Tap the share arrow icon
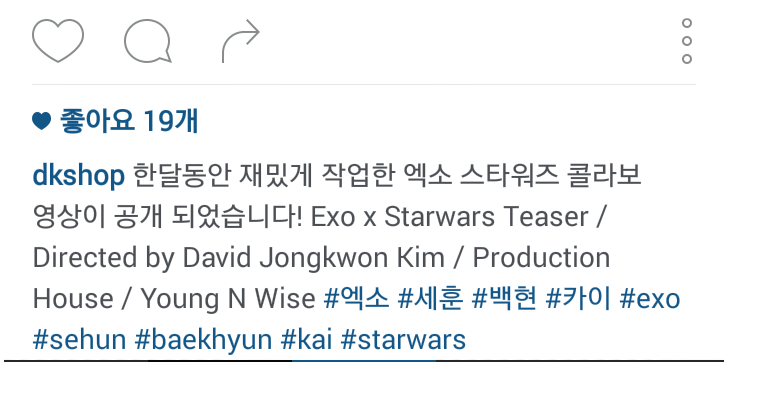The image size is (776, 416). [241, 41]
